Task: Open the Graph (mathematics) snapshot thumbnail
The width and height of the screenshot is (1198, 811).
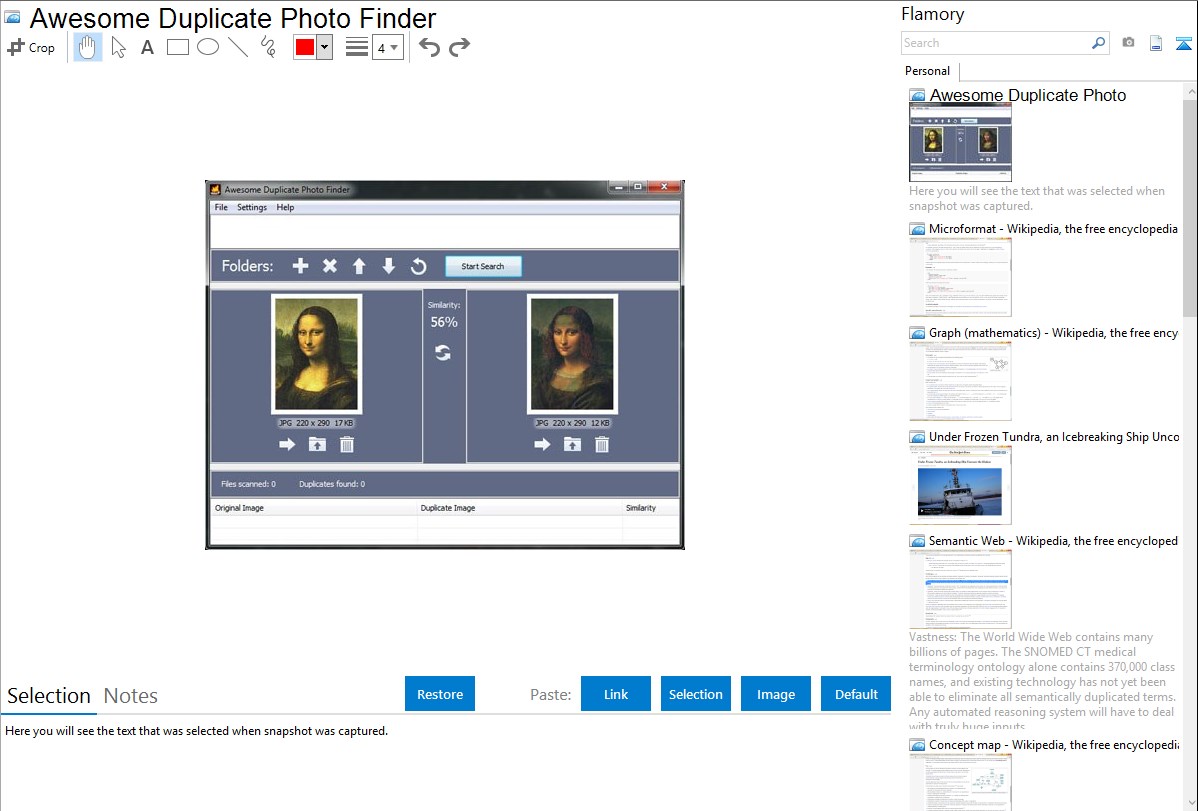Action: coord(960,381)
